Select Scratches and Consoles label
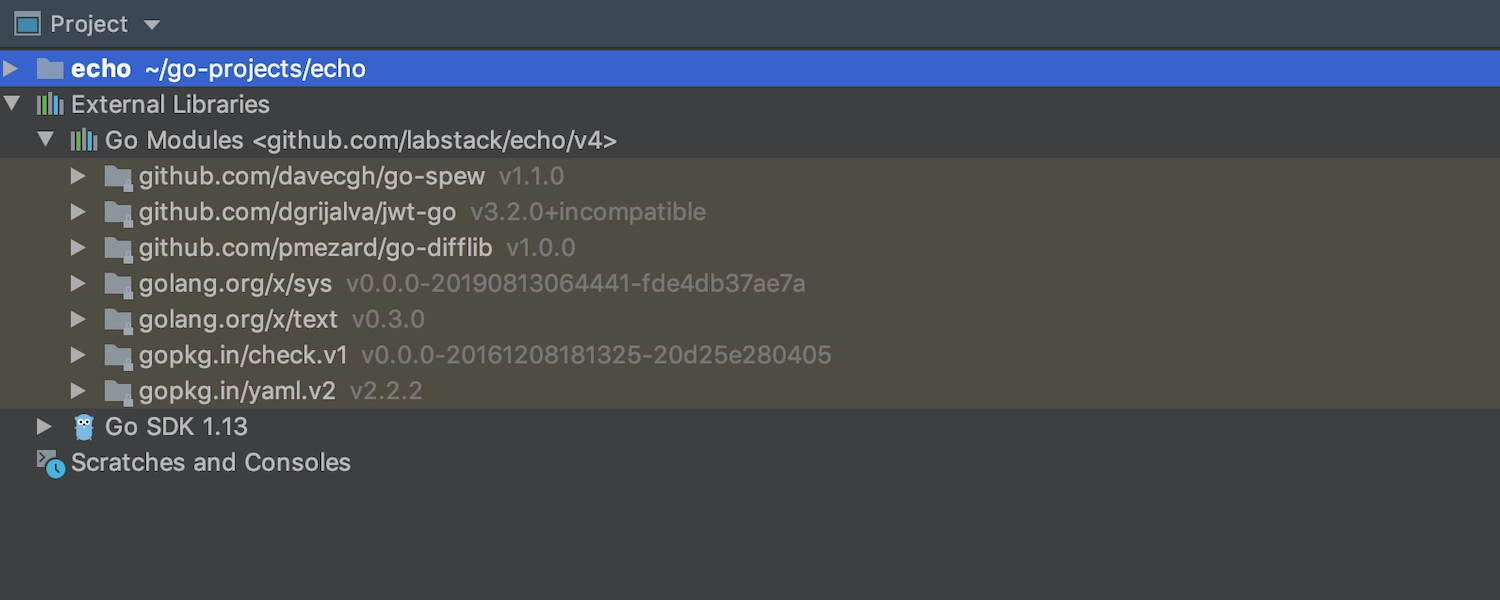The width and height of the screenshot is (1500, 600). pos(211,462)
